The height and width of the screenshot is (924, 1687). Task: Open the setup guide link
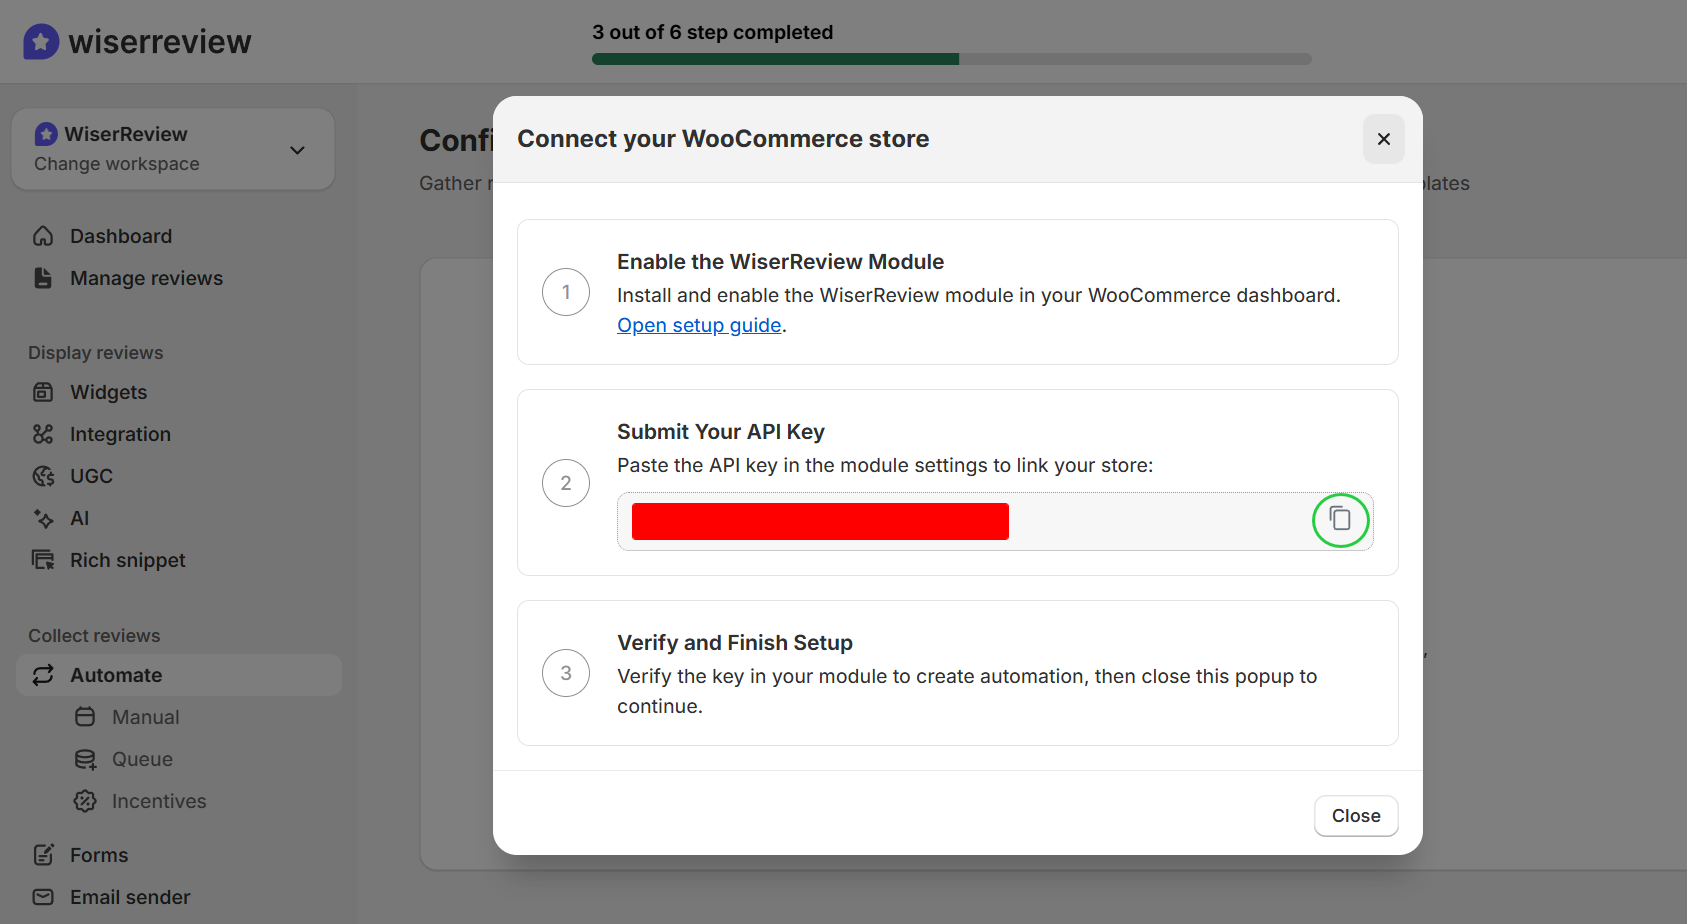click(698, 325)
